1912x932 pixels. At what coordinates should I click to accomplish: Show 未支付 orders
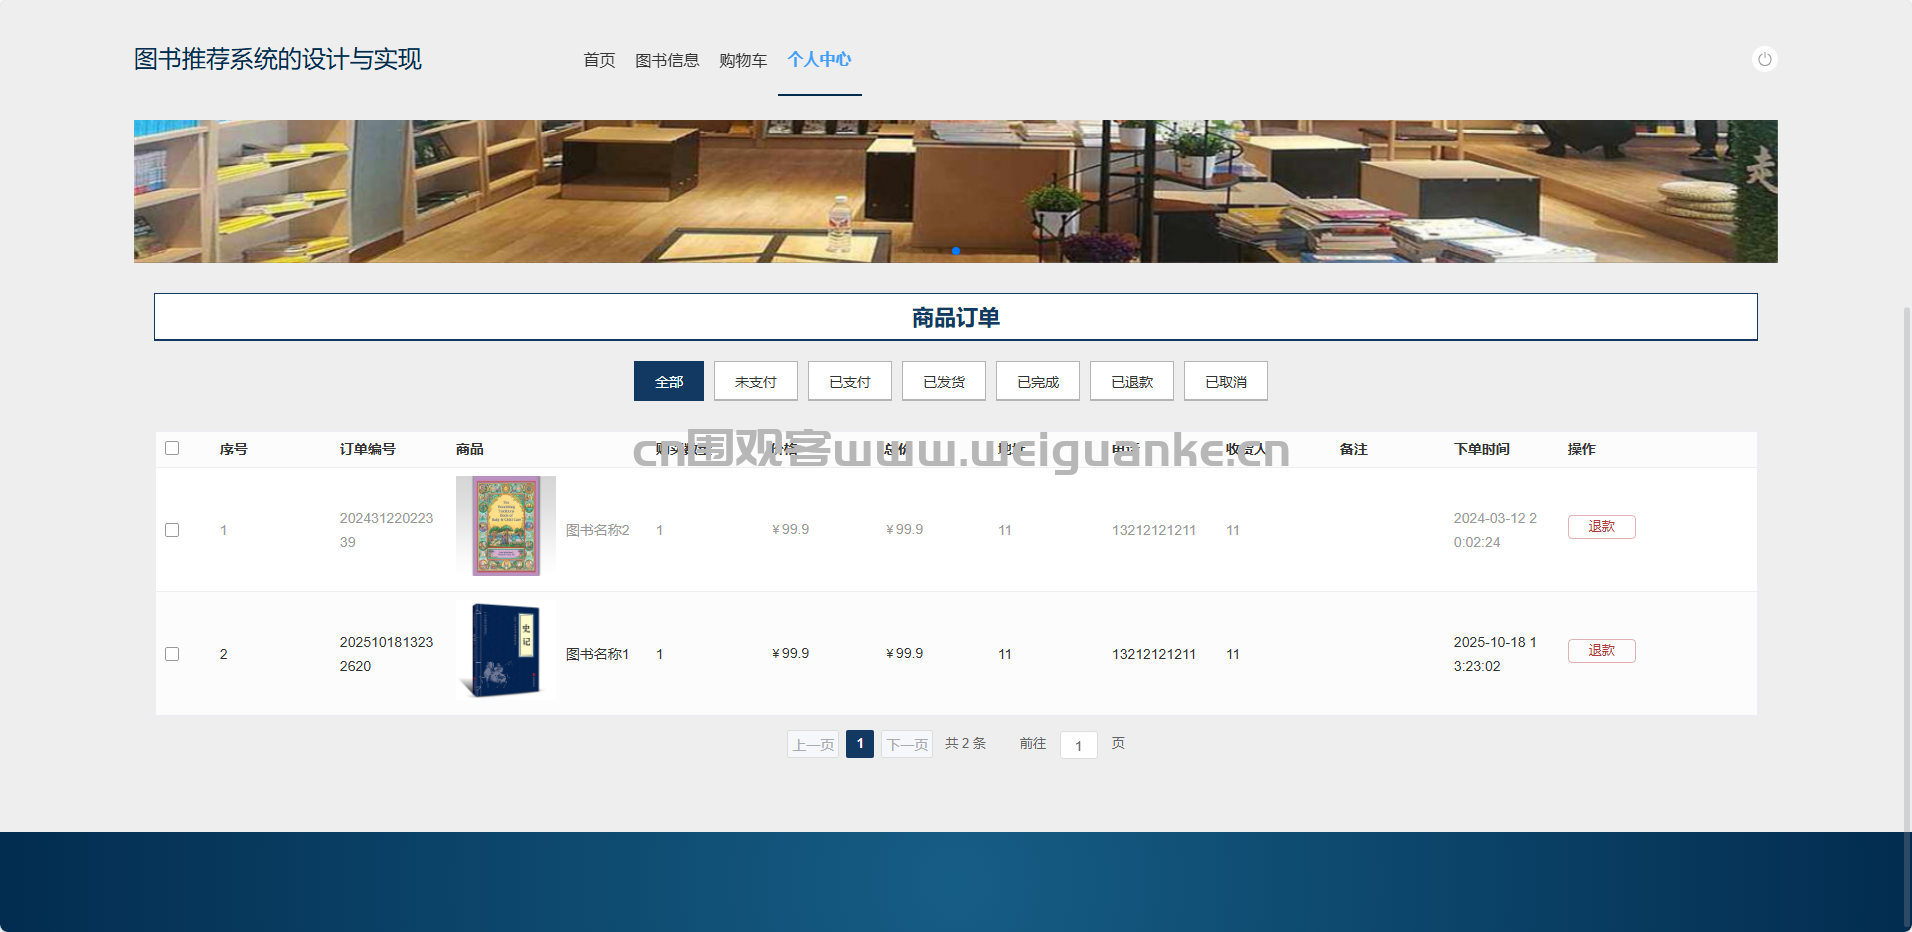coord(755,381)
